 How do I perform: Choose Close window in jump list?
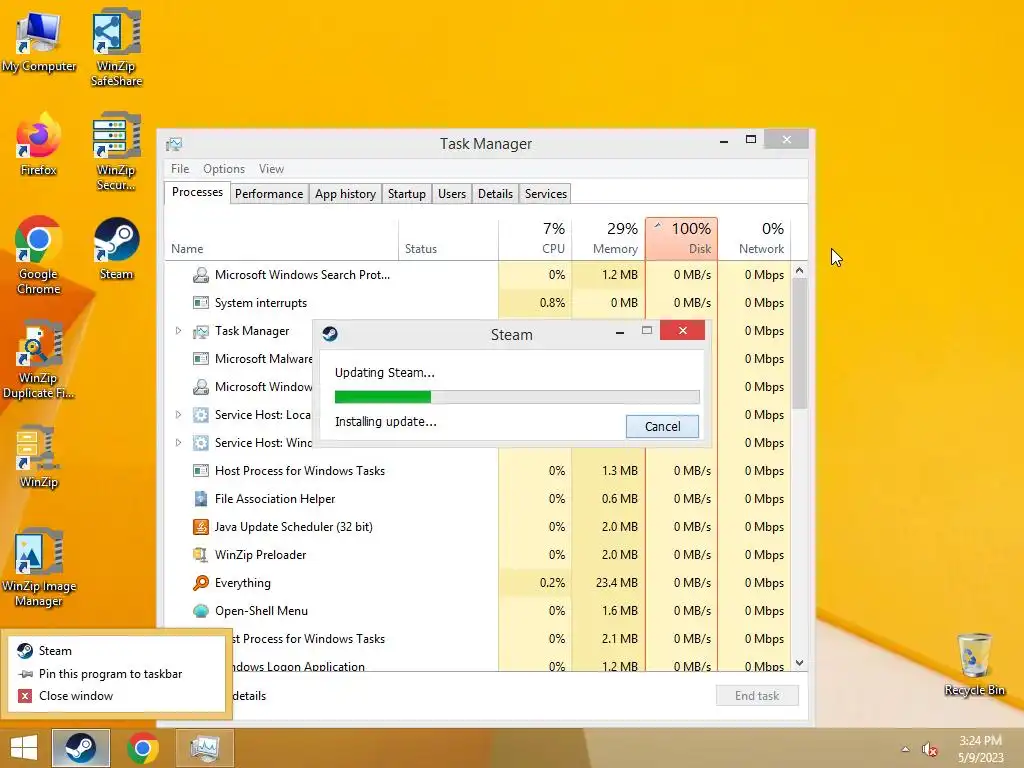(116, 696)
